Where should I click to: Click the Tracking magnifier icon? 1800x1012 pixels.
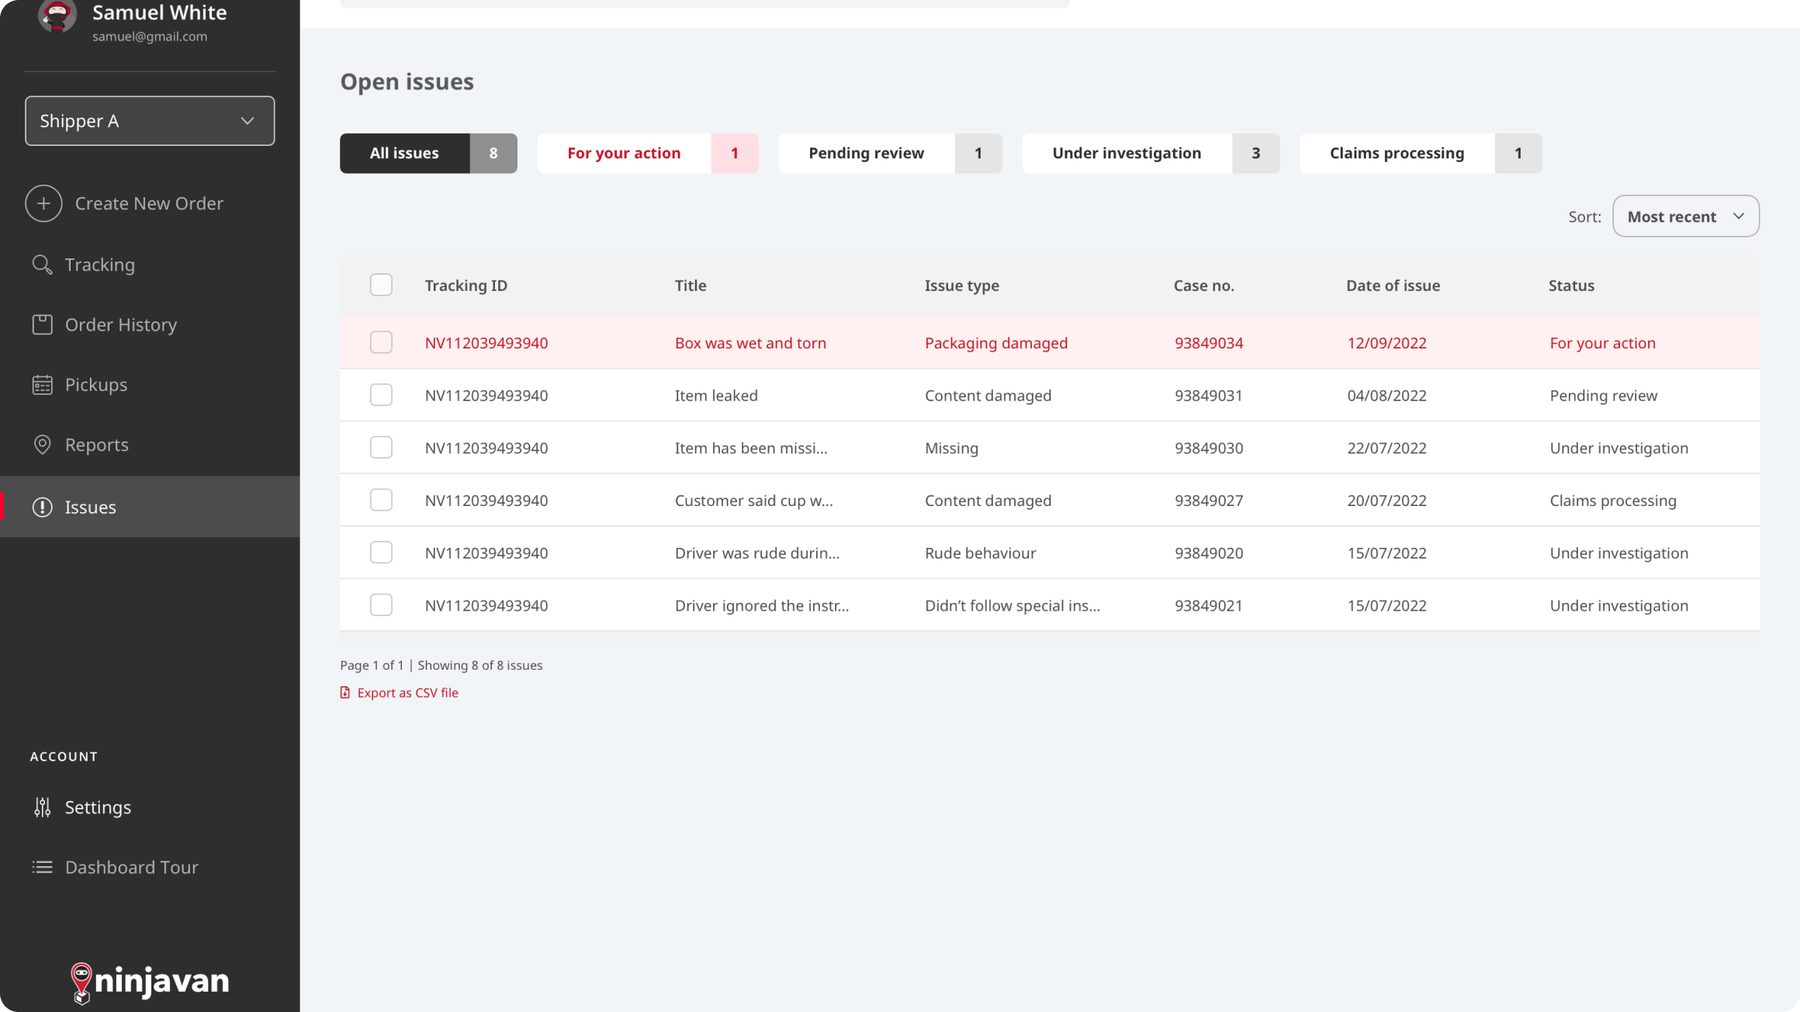click(x=42, y=264)
